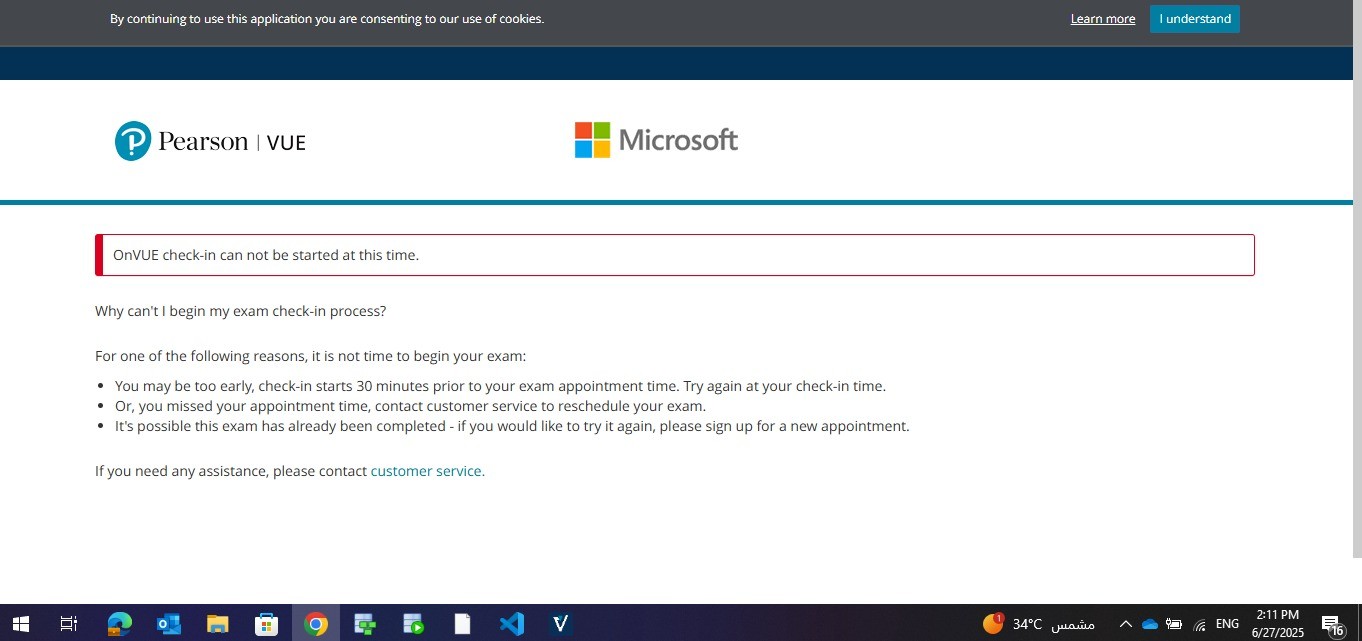Launch Microsoft Edge from taskbar
This screenshot has height=641, width=1362.
[120, 624]
